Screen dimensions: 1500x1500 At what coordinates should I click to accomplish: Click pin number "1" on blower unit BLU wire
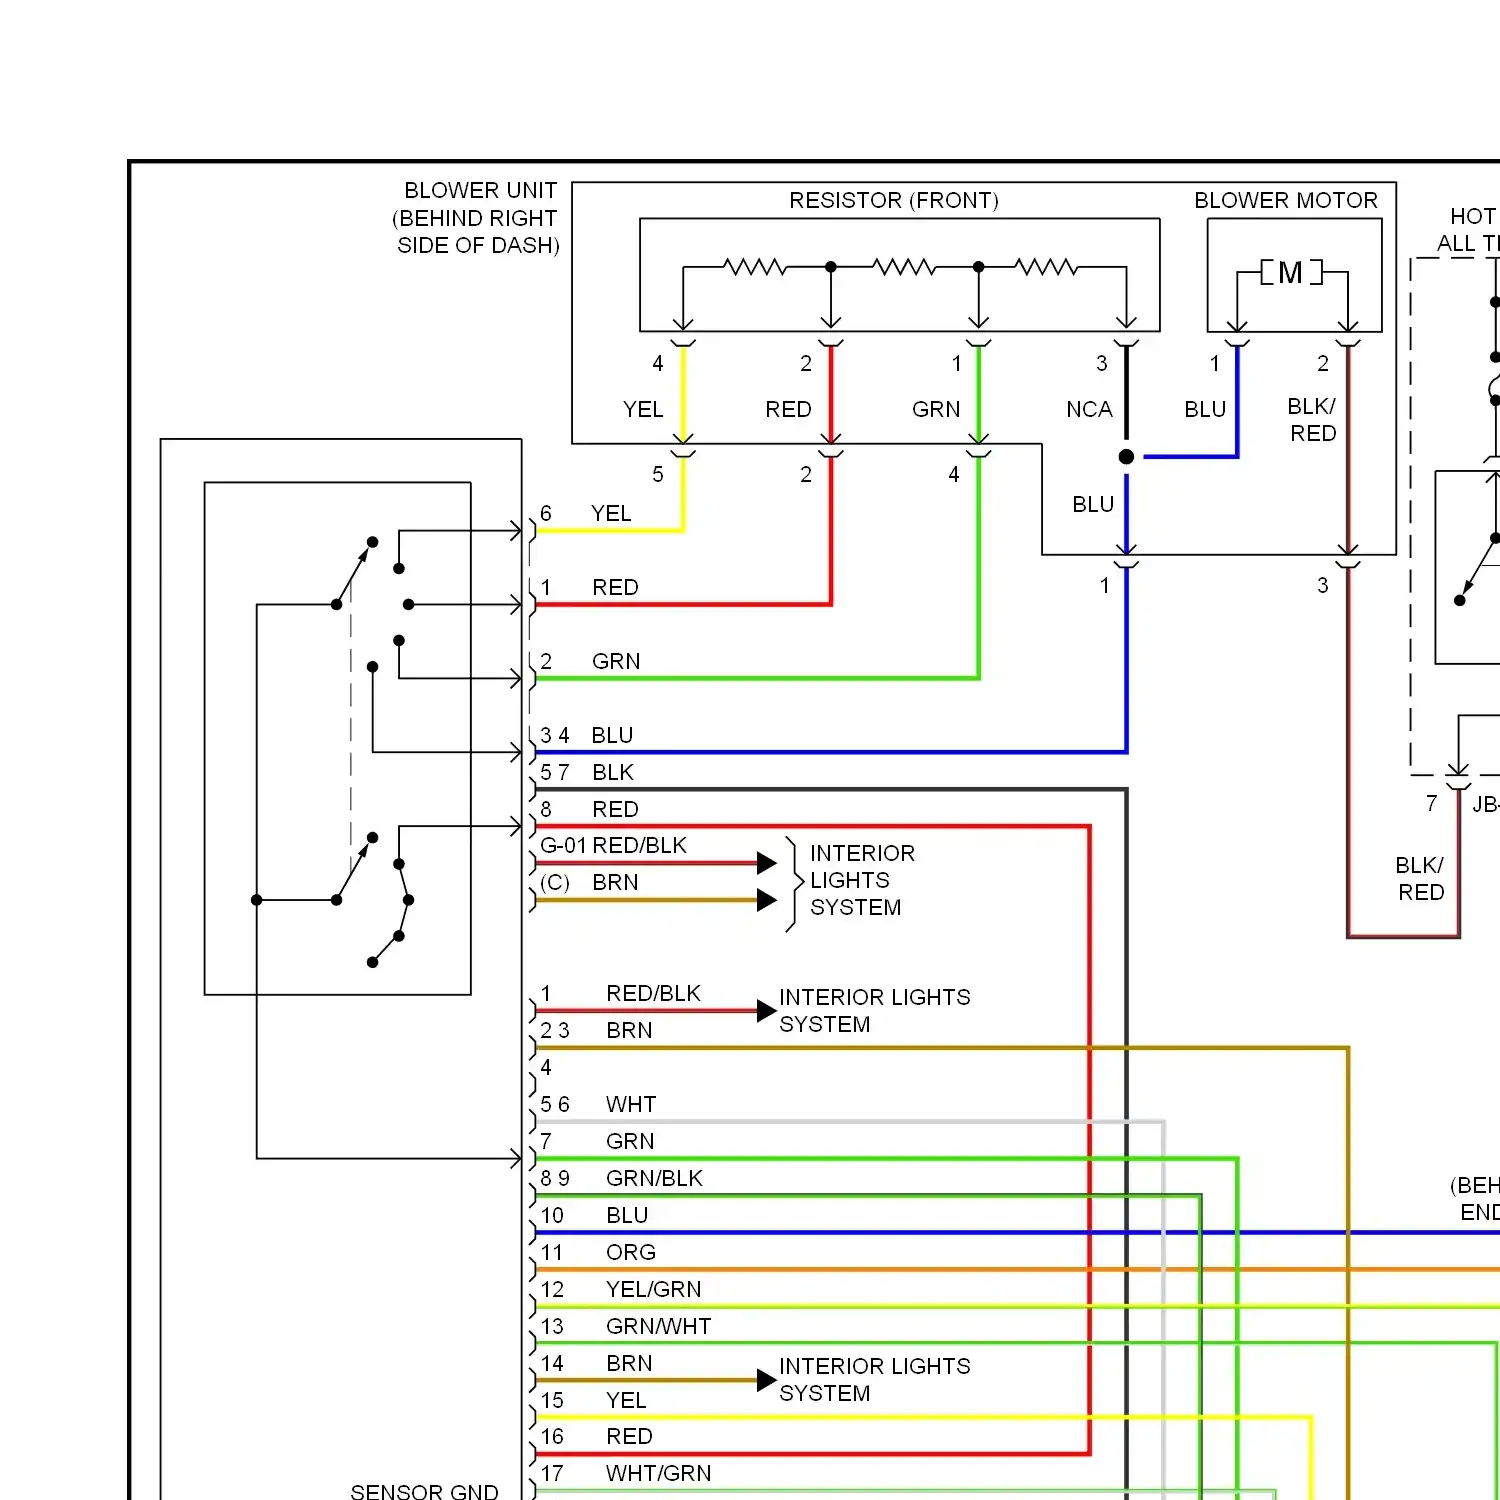(1105, 585)
